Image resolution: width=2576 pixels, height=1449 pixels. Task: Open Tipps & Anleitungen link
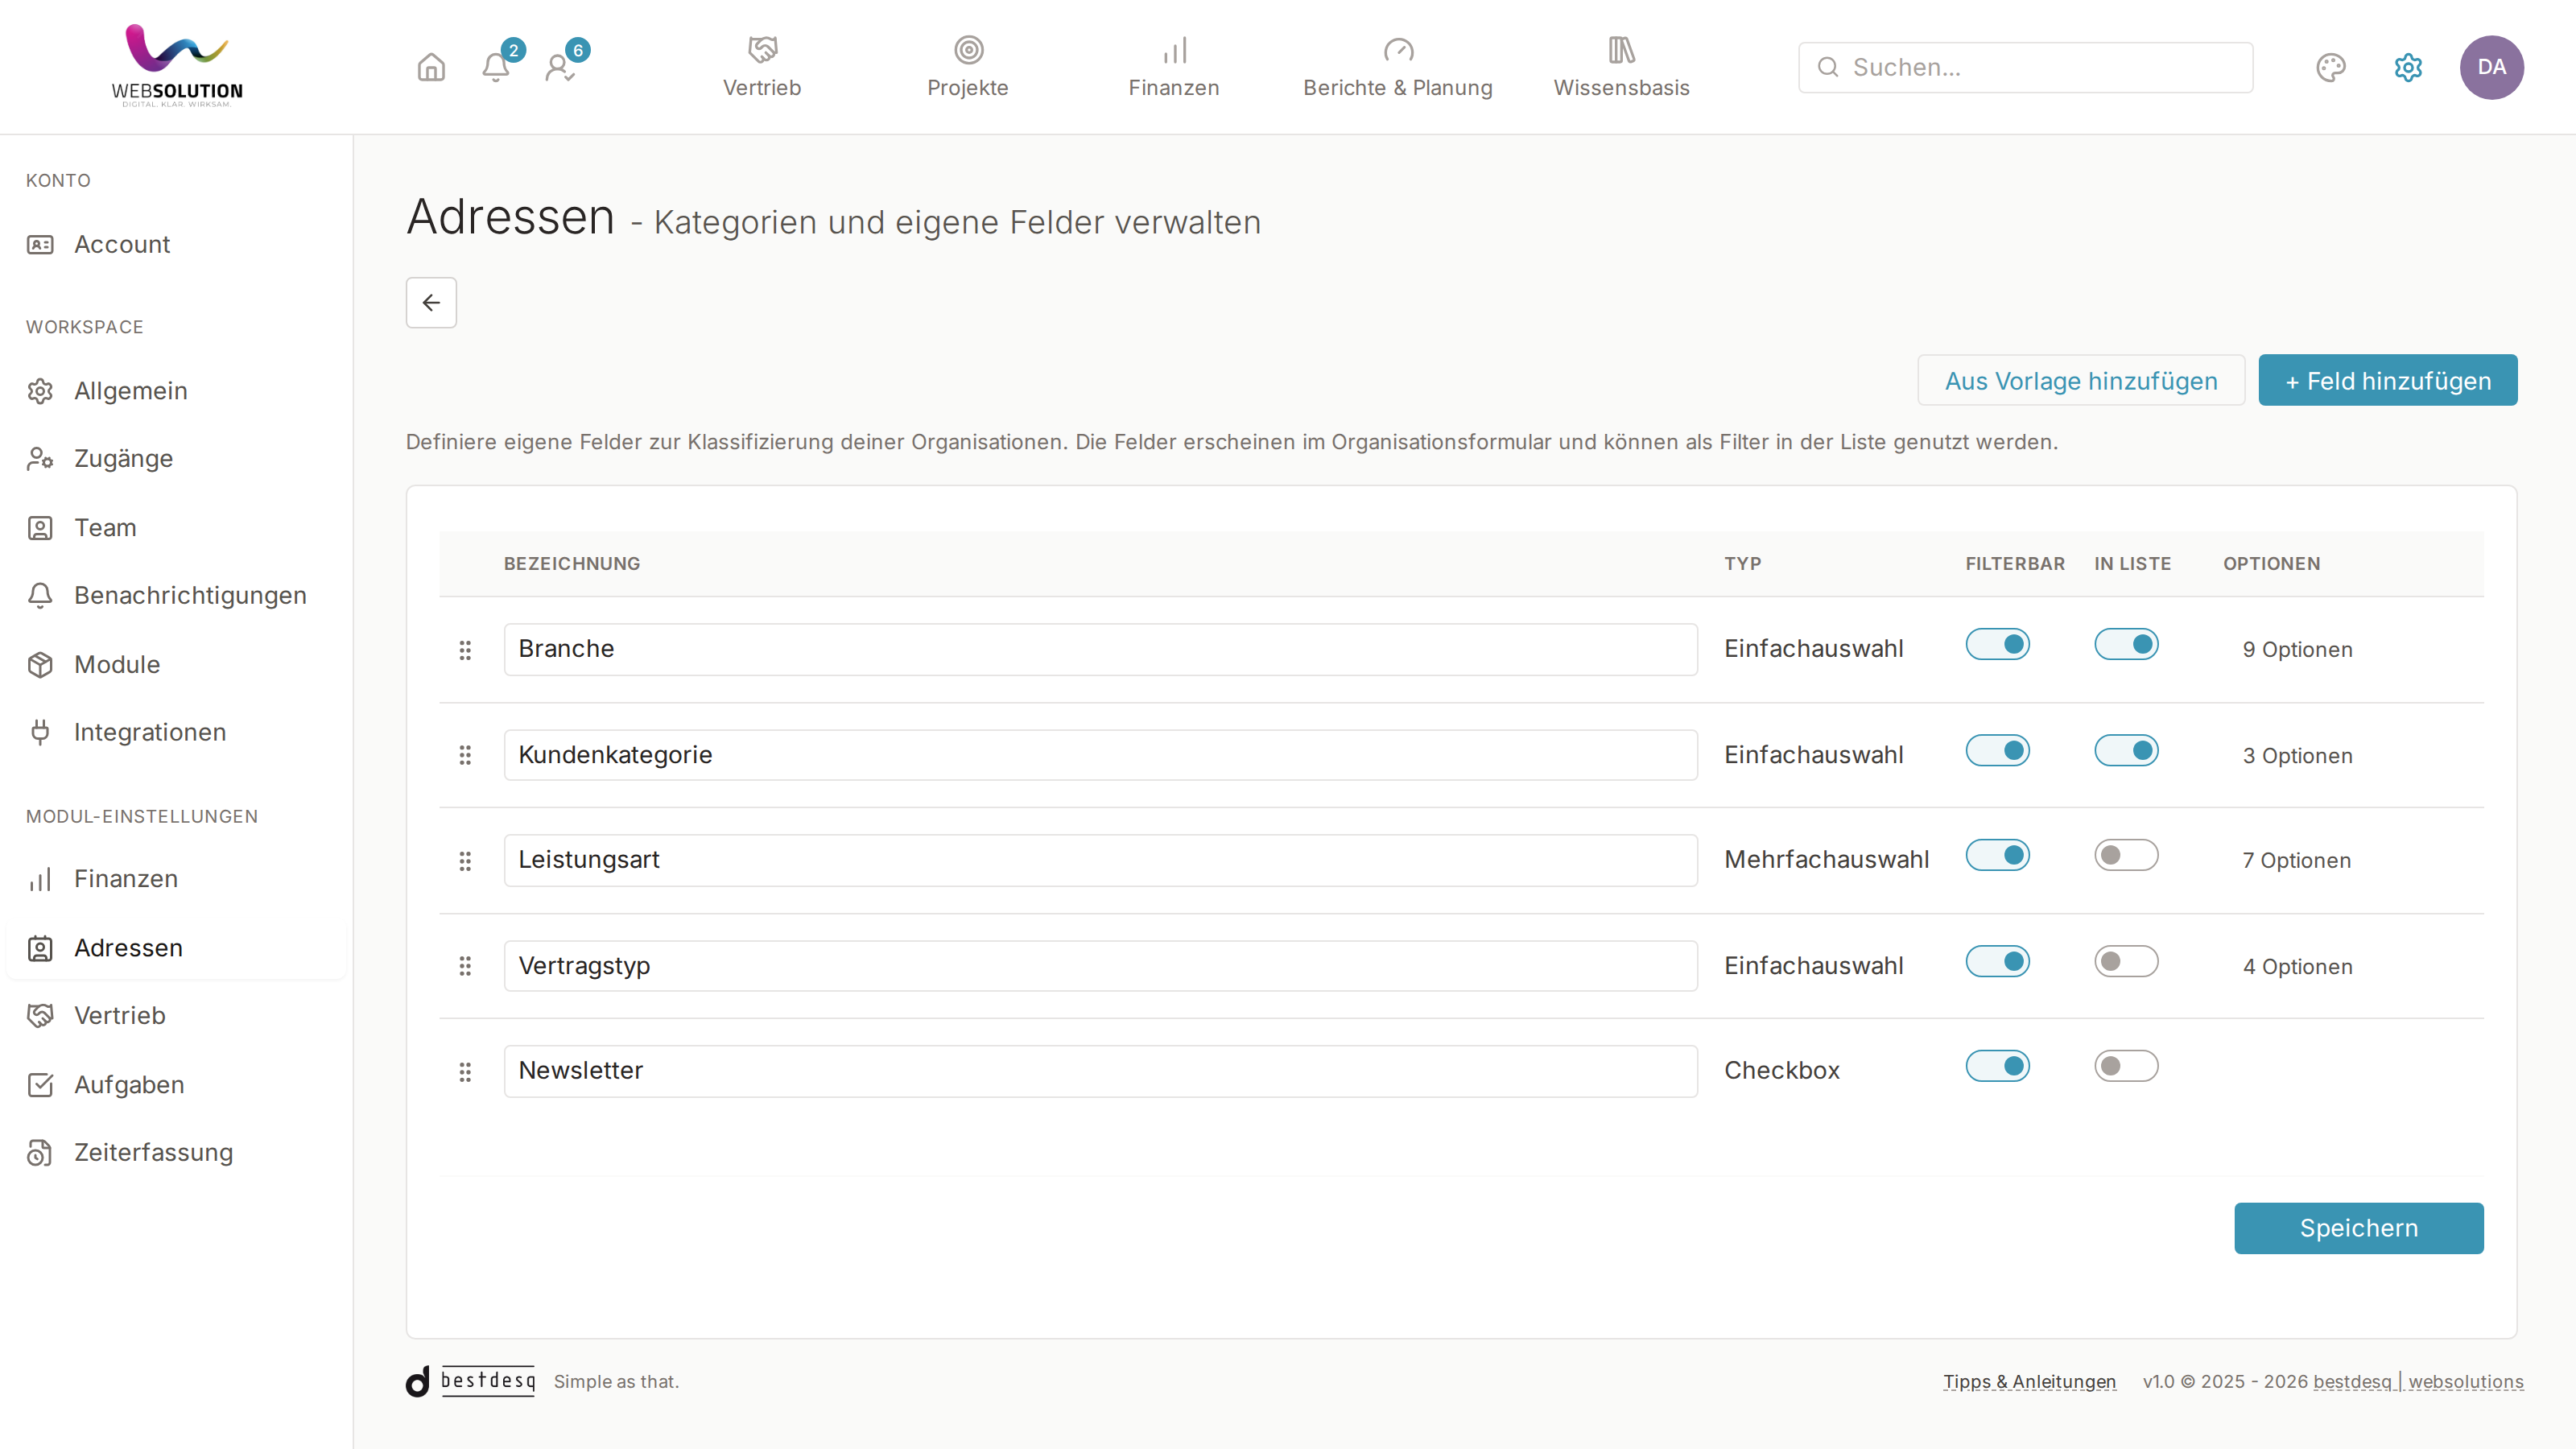(x=2029, y=1381)
